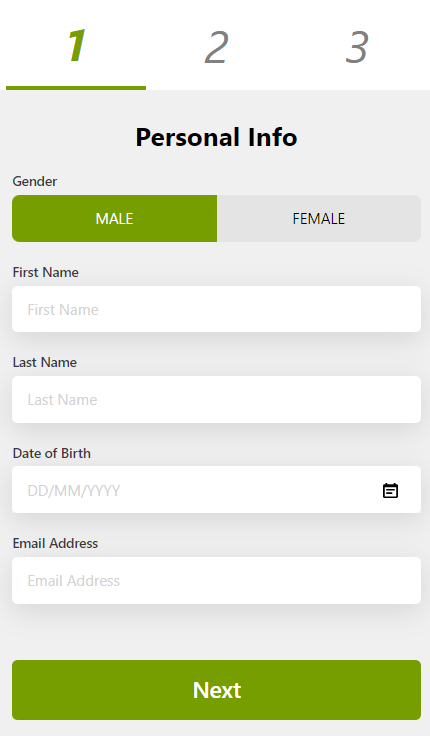Open the calendar date picker icon
Viewport: 430px width, 736px height.
(390, 491)
